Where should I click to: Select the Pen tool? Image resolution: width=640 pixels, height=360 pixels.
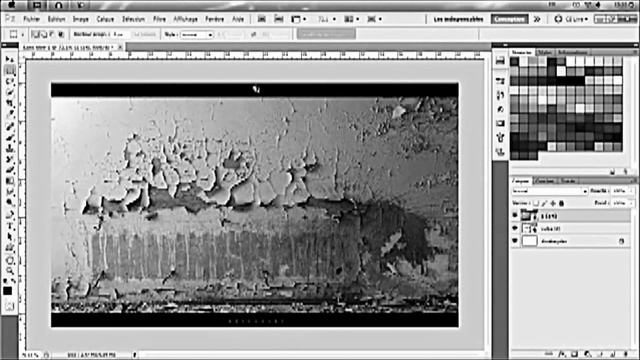(x=9, y=215)
